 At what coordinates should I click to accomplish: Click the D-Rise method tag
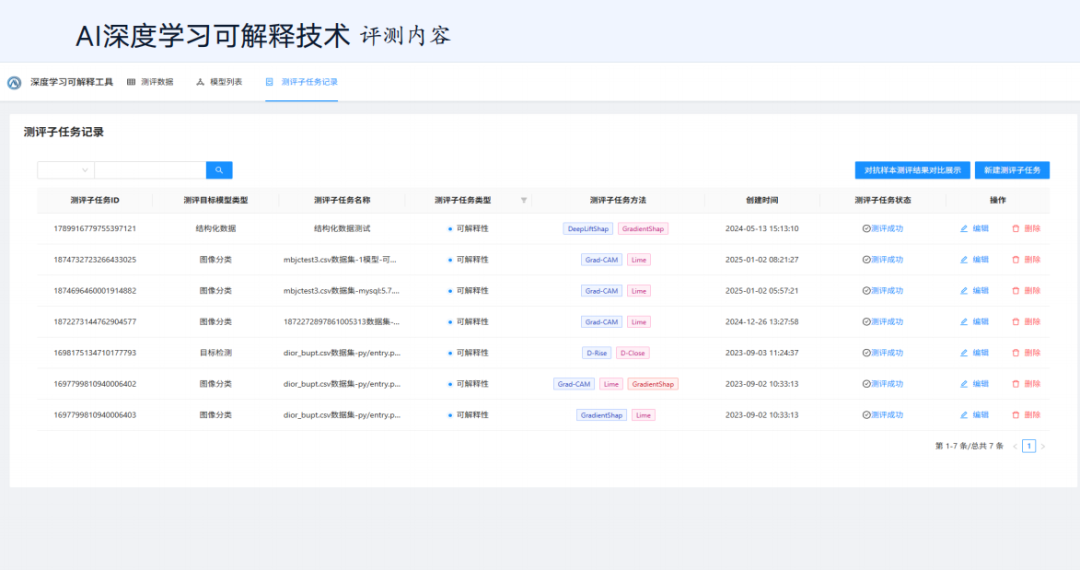596,353
